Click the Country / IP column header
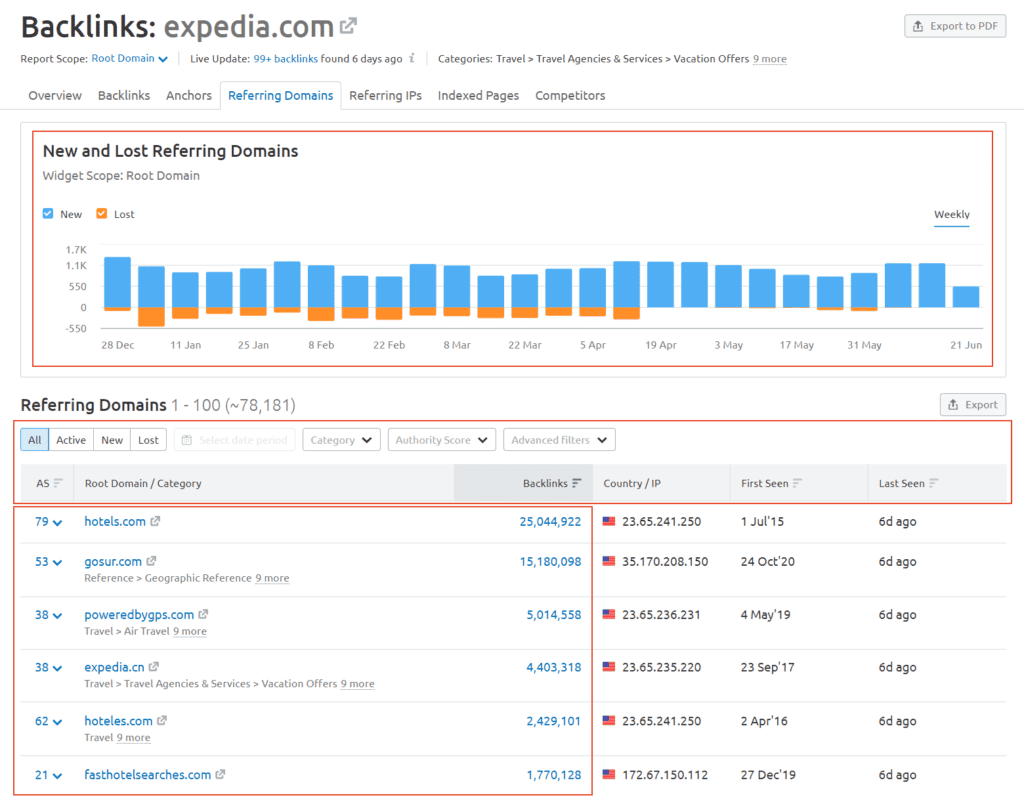This screenshot has width=1024, height=806. tap(632, 483)
